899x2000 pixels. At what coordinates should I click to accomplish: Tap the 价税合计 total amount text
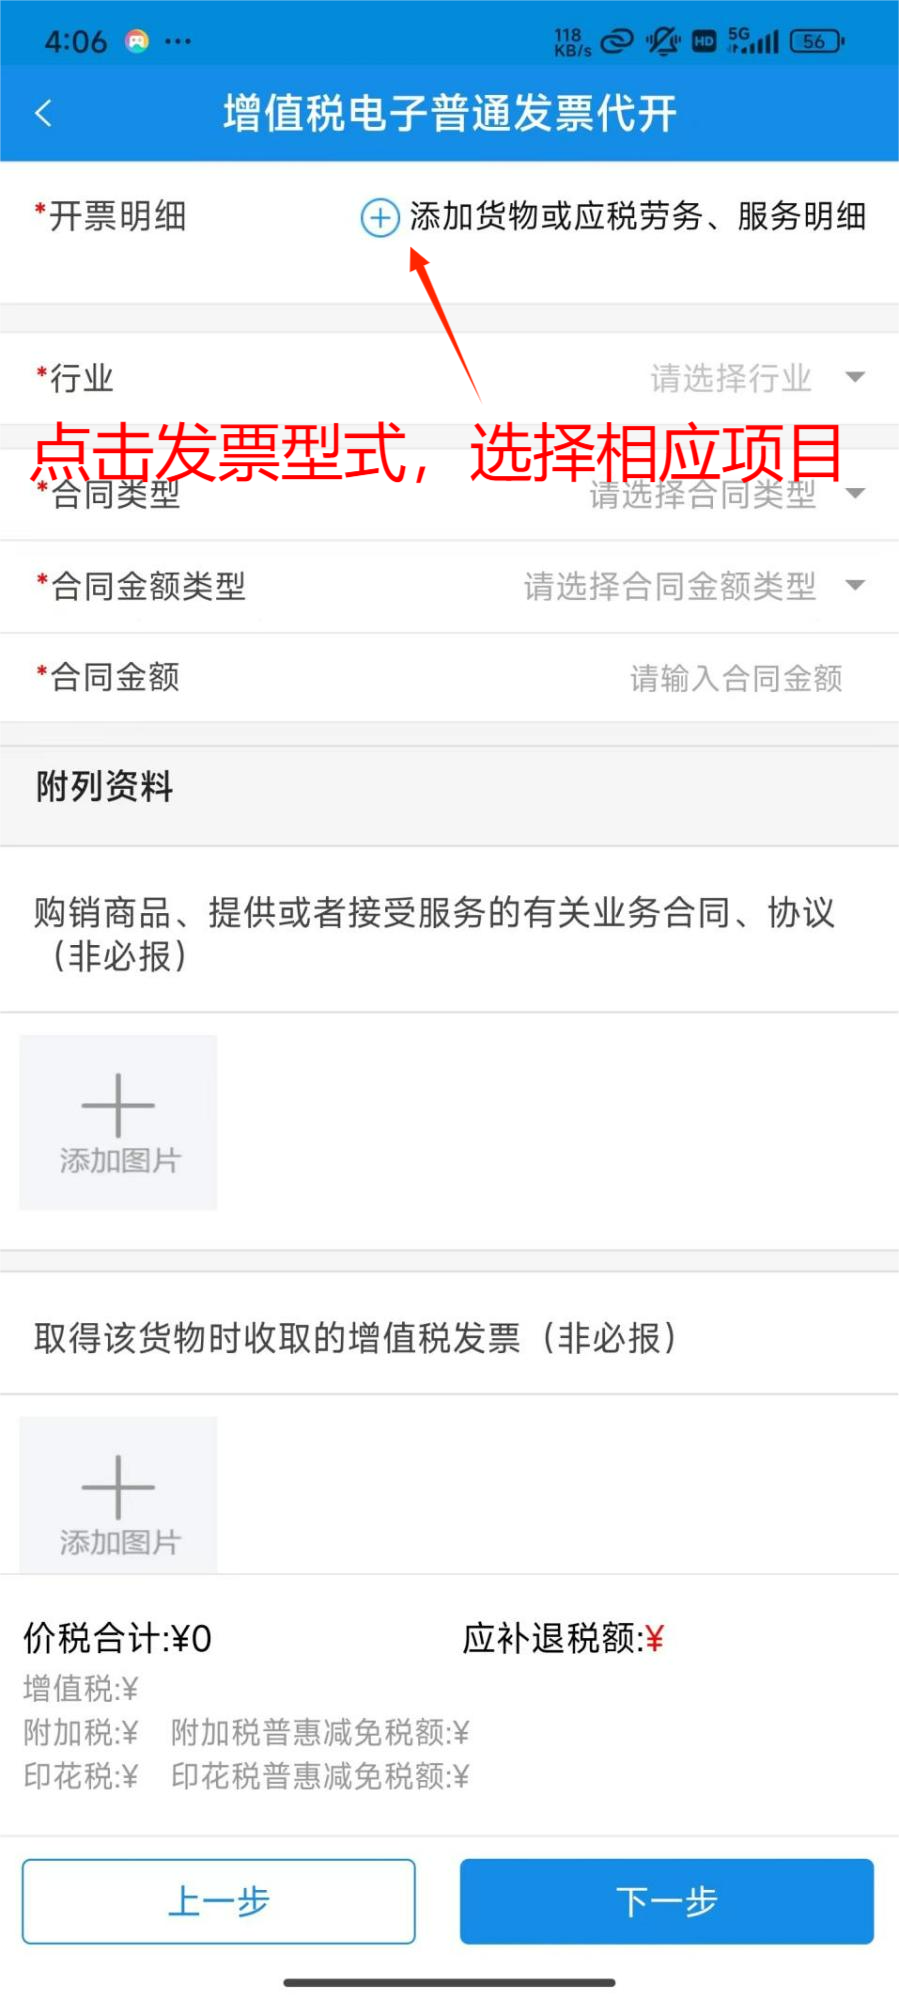click(118, 1639)
